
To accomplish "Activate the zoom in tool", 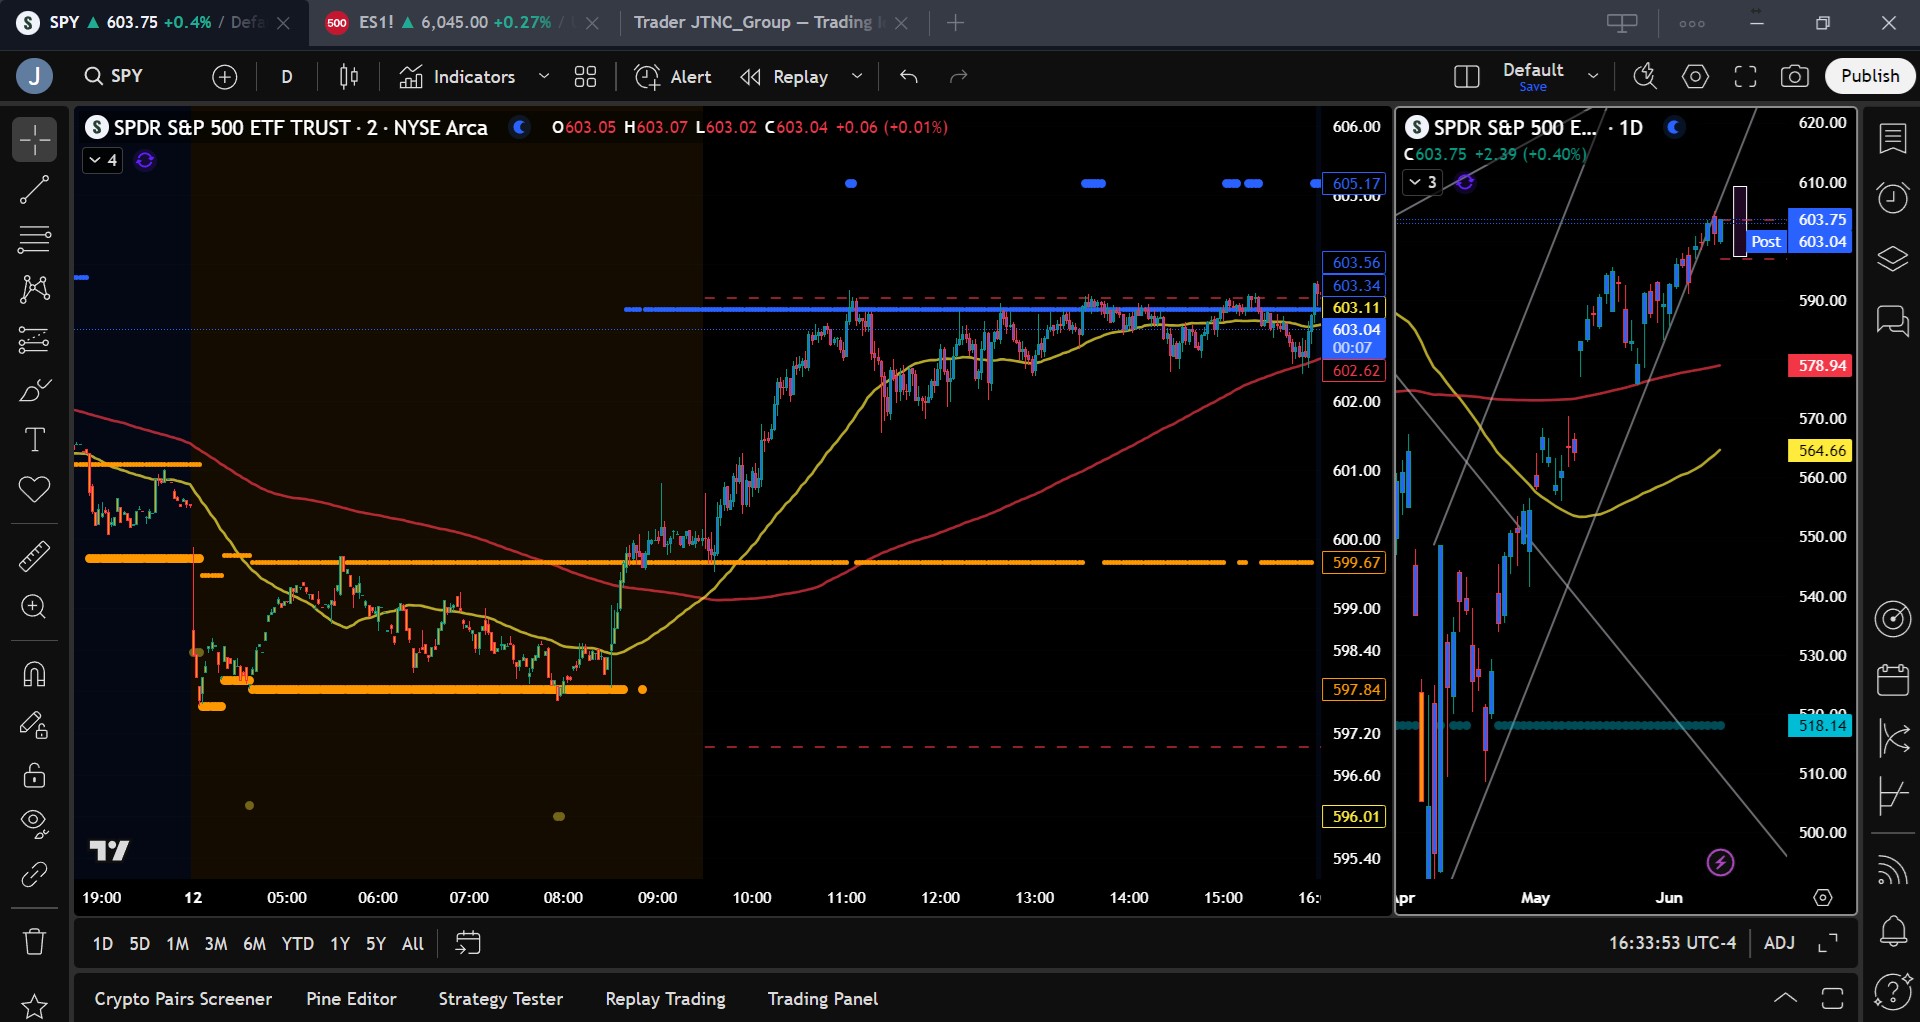I will (x=34, y=607).
